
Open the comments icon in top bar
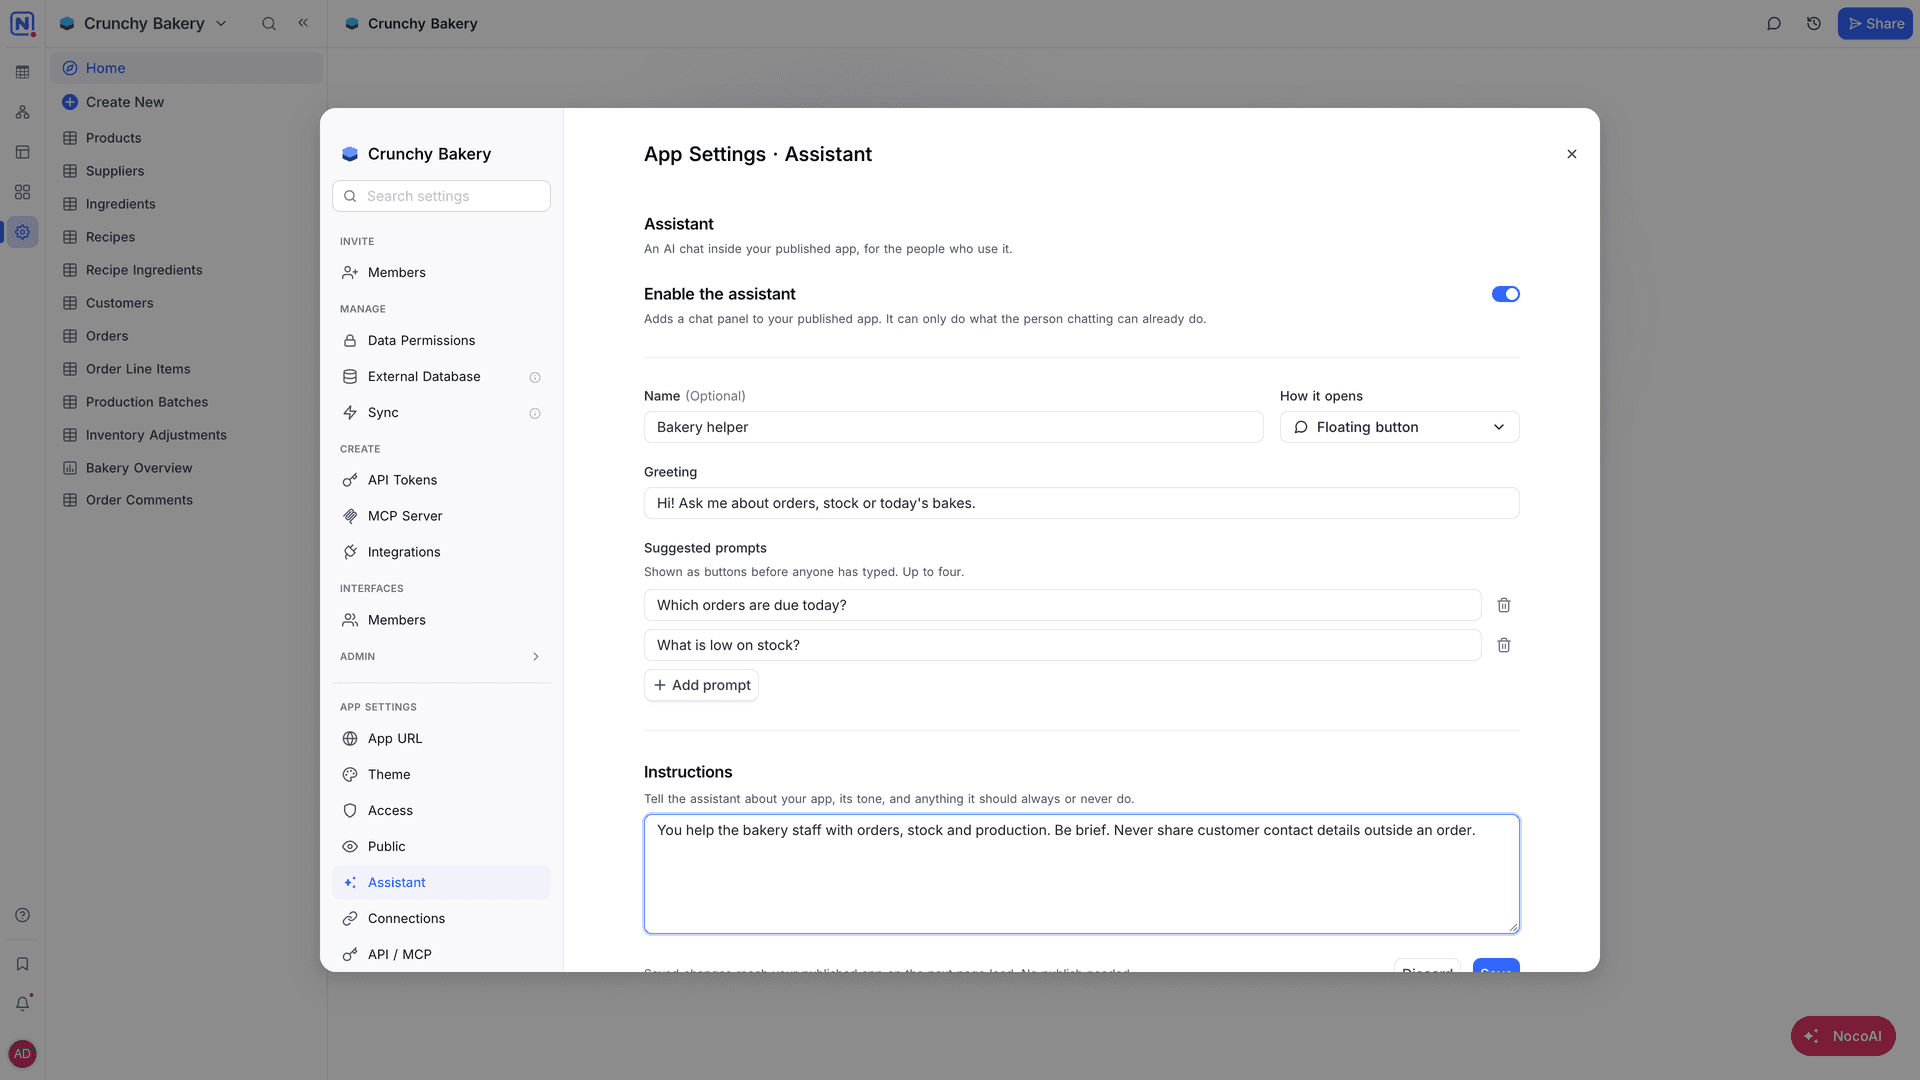[1774, 23]
